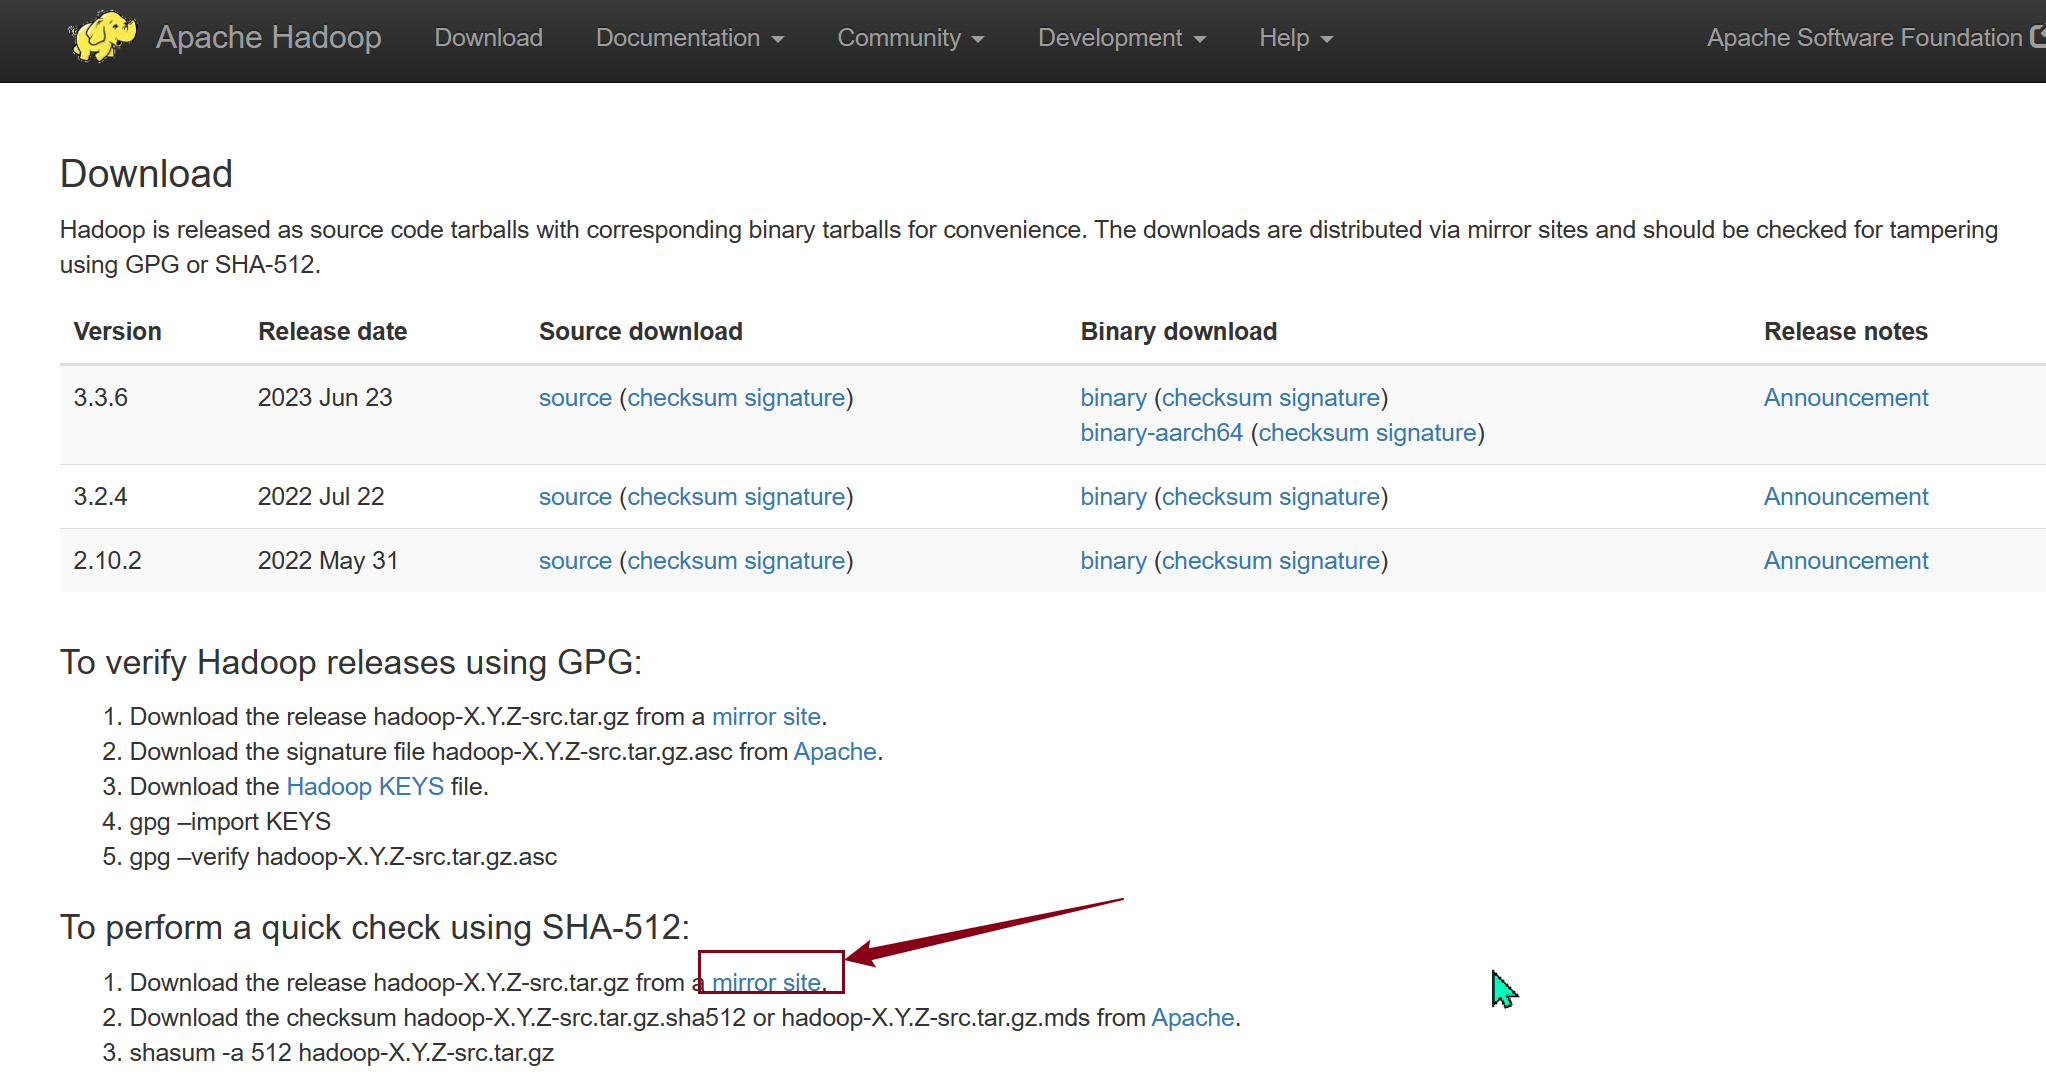Select the 2.10.2 version cell
Screen dimensions: 2046x1076
coord(108,561)
